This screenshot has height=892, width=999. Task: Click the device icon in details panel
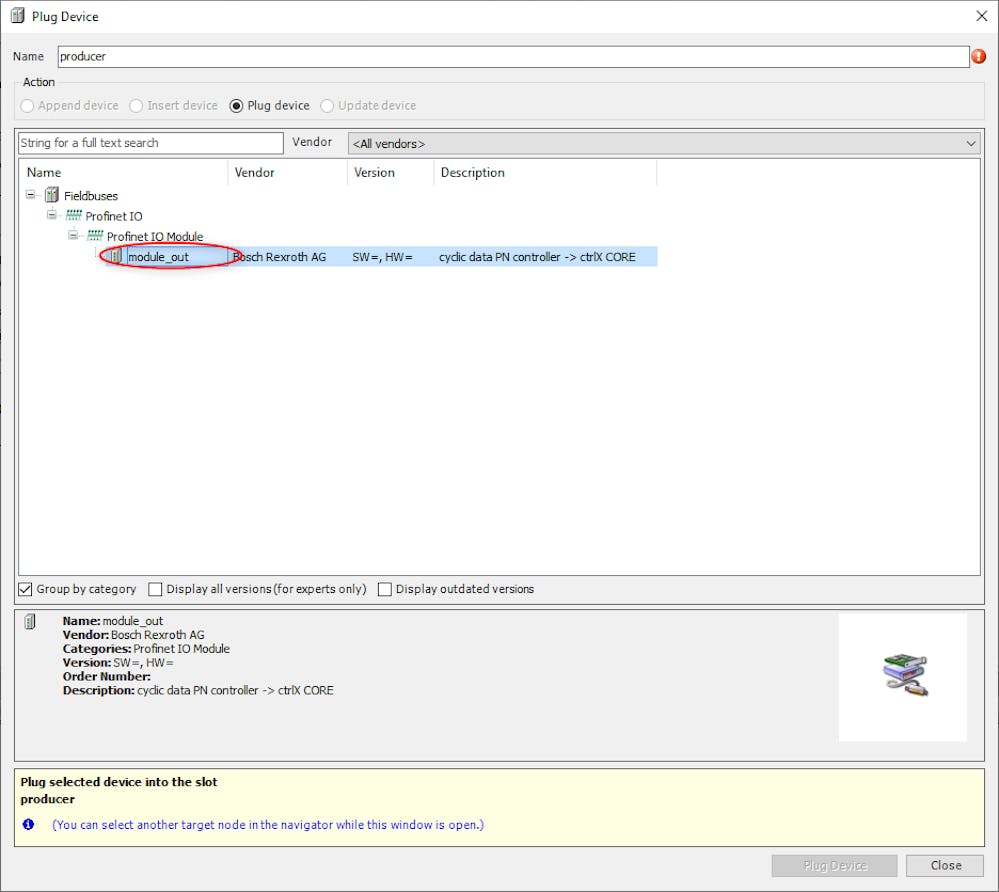tap(30, 621)
